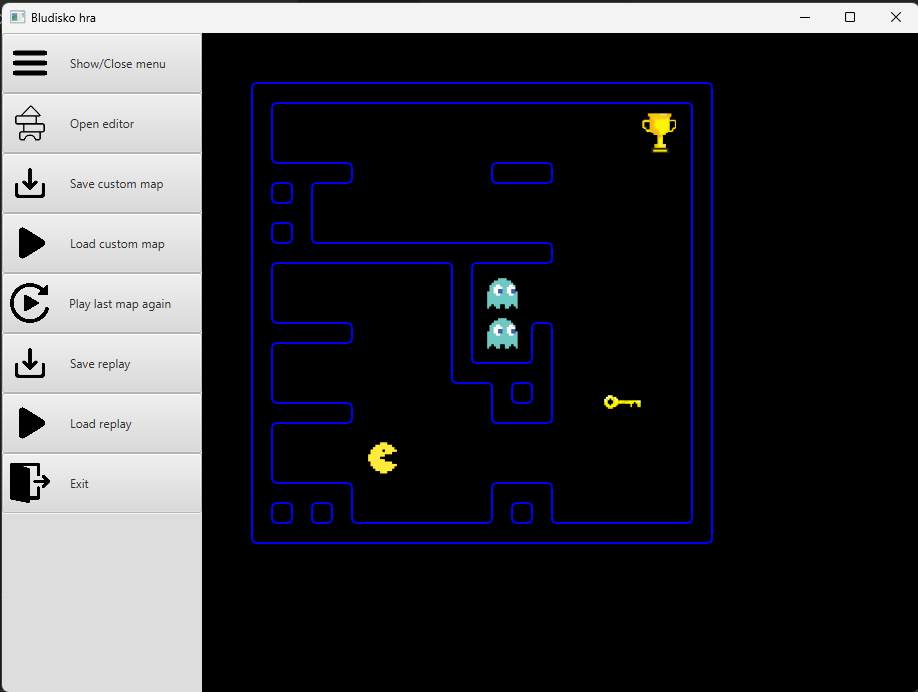This screenshot has height=692, width=918.
Task: Maximize the Bludisko hra window
Action: pos(850,17)
